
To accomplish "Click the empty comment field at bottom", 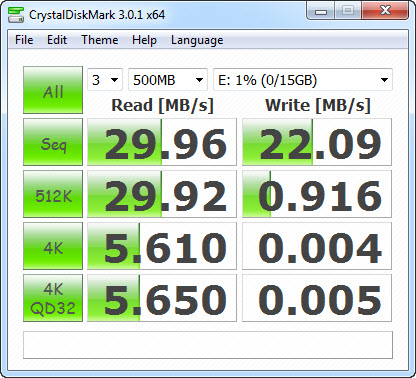I will tap(208, 345).
